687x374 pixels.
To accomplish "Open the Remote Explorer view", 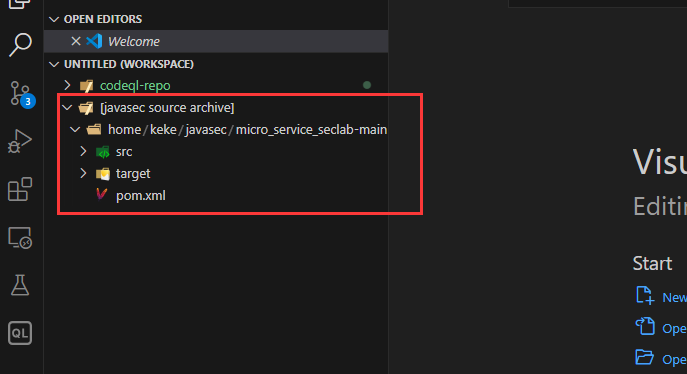I will pos(20,237).
